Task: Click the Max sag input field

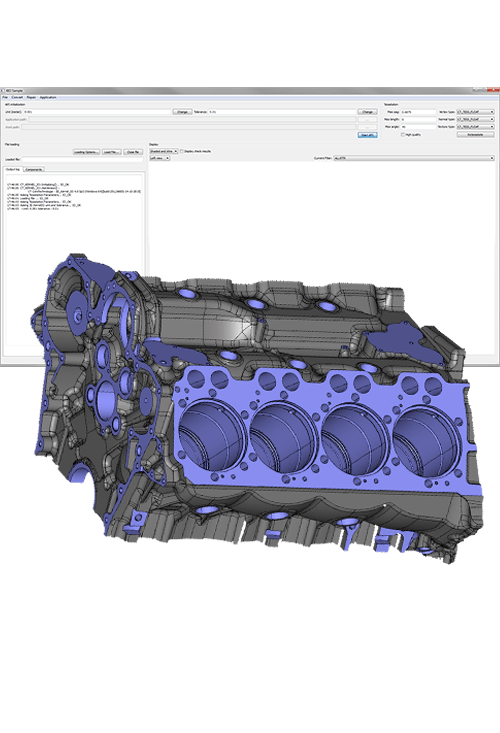Action: (x=418, y=112)
